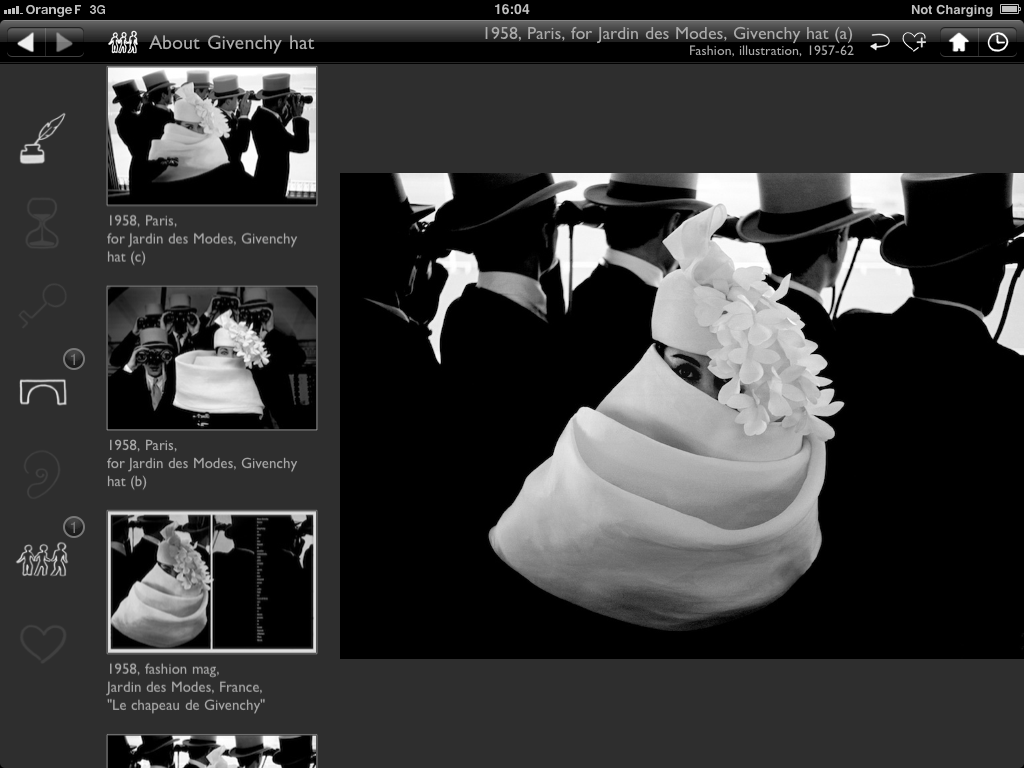
Task: Tap the battery icon in status bar
Action: tap(1009, 9)
